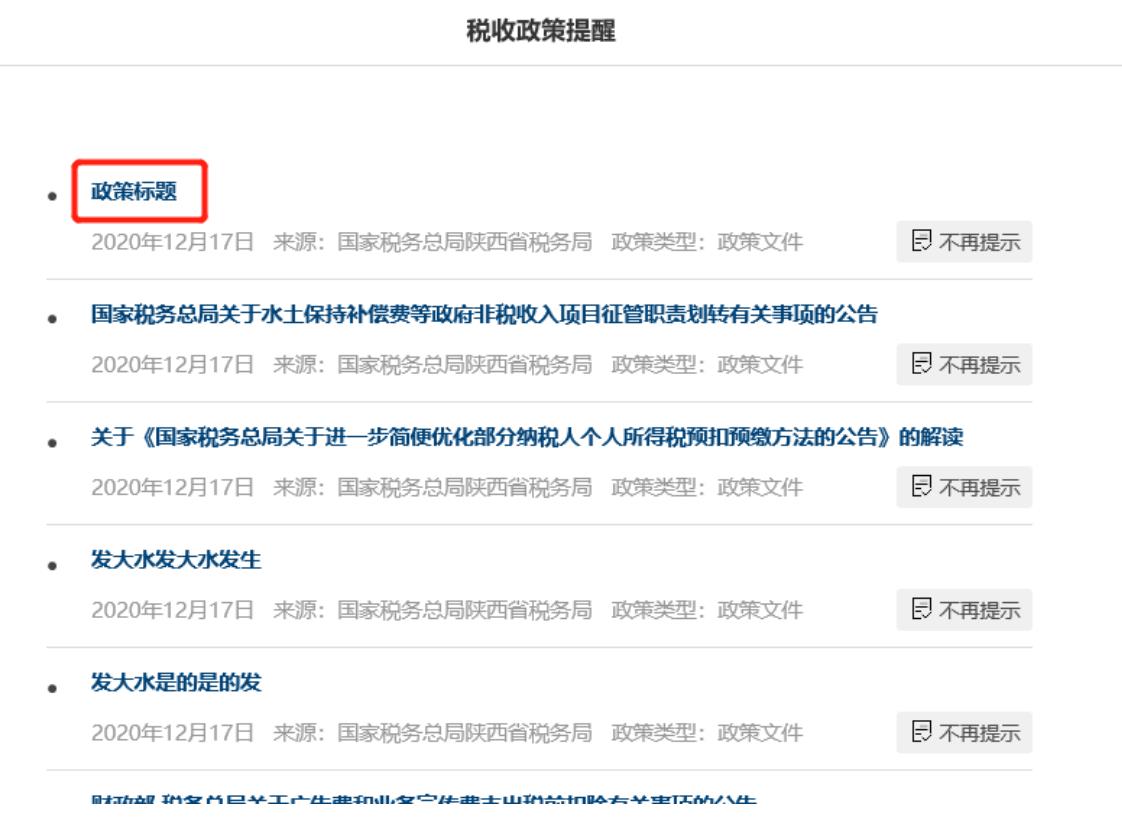
Task: Click the date under 发大水发大水发生
Action: [172, 610]
